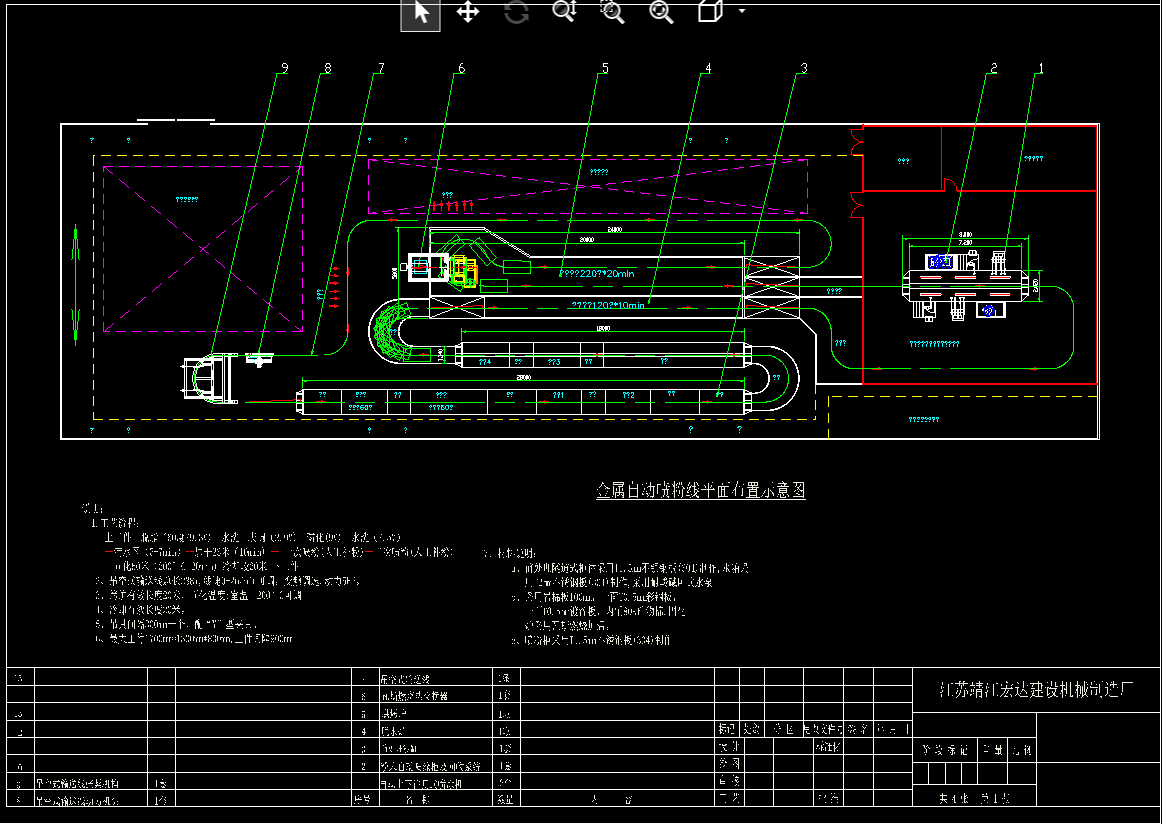Select the callout number 4 label
The height and width of the screenshot is (824, 1162).
tap(708, 68)
